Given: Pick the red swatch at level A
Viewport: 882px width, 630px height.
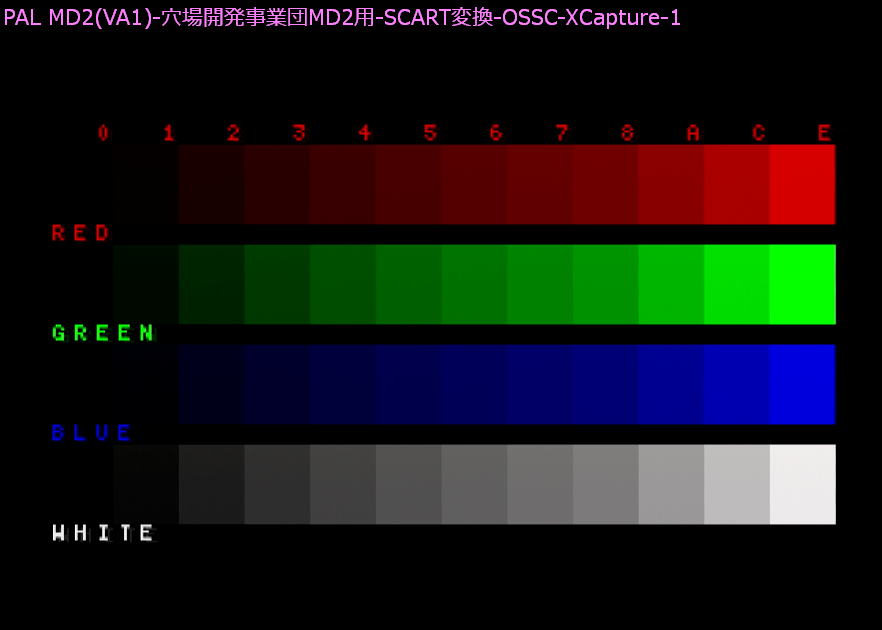Looking at the screenshot, I should click(x=671, y=184).
